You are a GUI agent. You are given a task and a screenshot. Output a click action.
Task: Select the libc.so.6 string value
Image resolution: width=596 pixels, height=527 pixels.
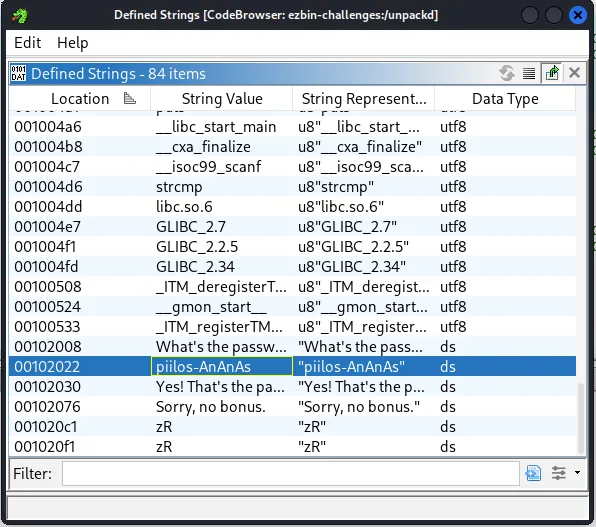tap(184, 207)
